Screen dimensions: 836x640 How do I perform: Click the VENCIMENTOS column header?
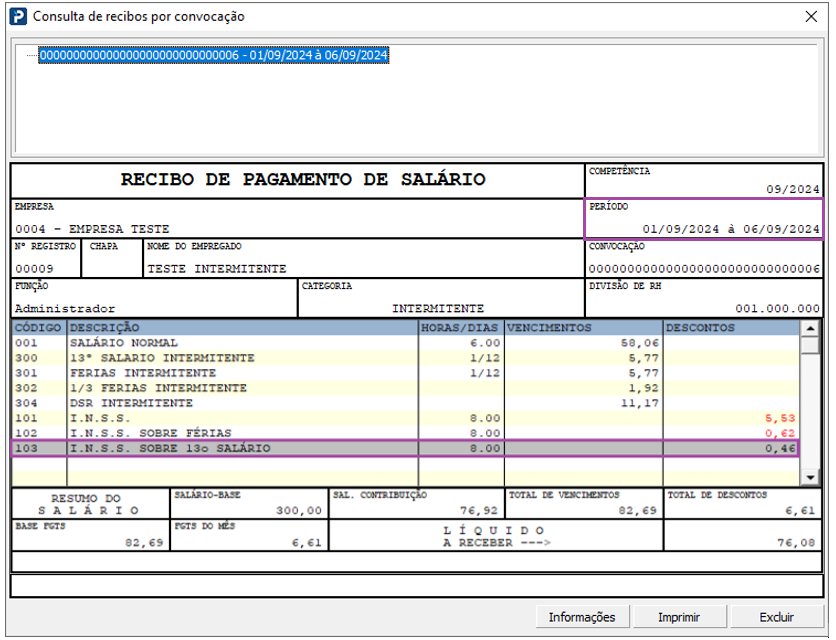tap(583, 327)
